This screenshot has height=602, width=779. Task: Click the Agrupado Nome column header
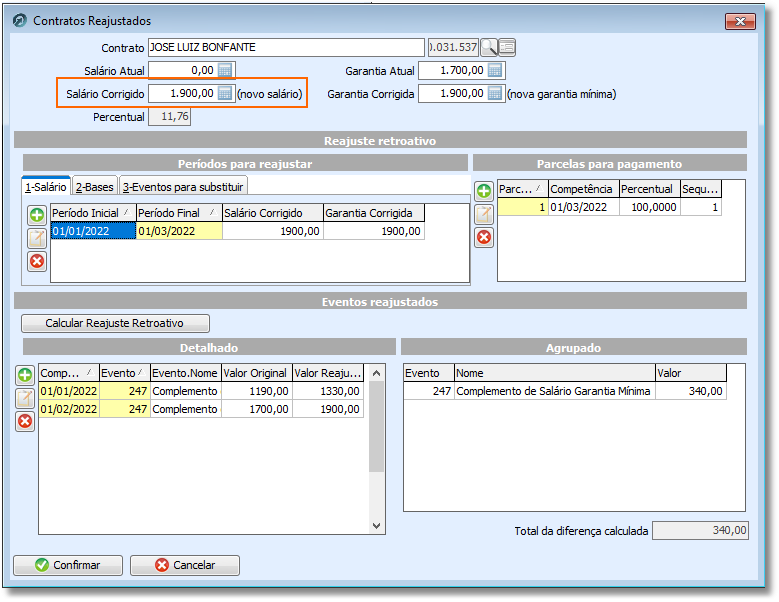click(x=554, y=373)
